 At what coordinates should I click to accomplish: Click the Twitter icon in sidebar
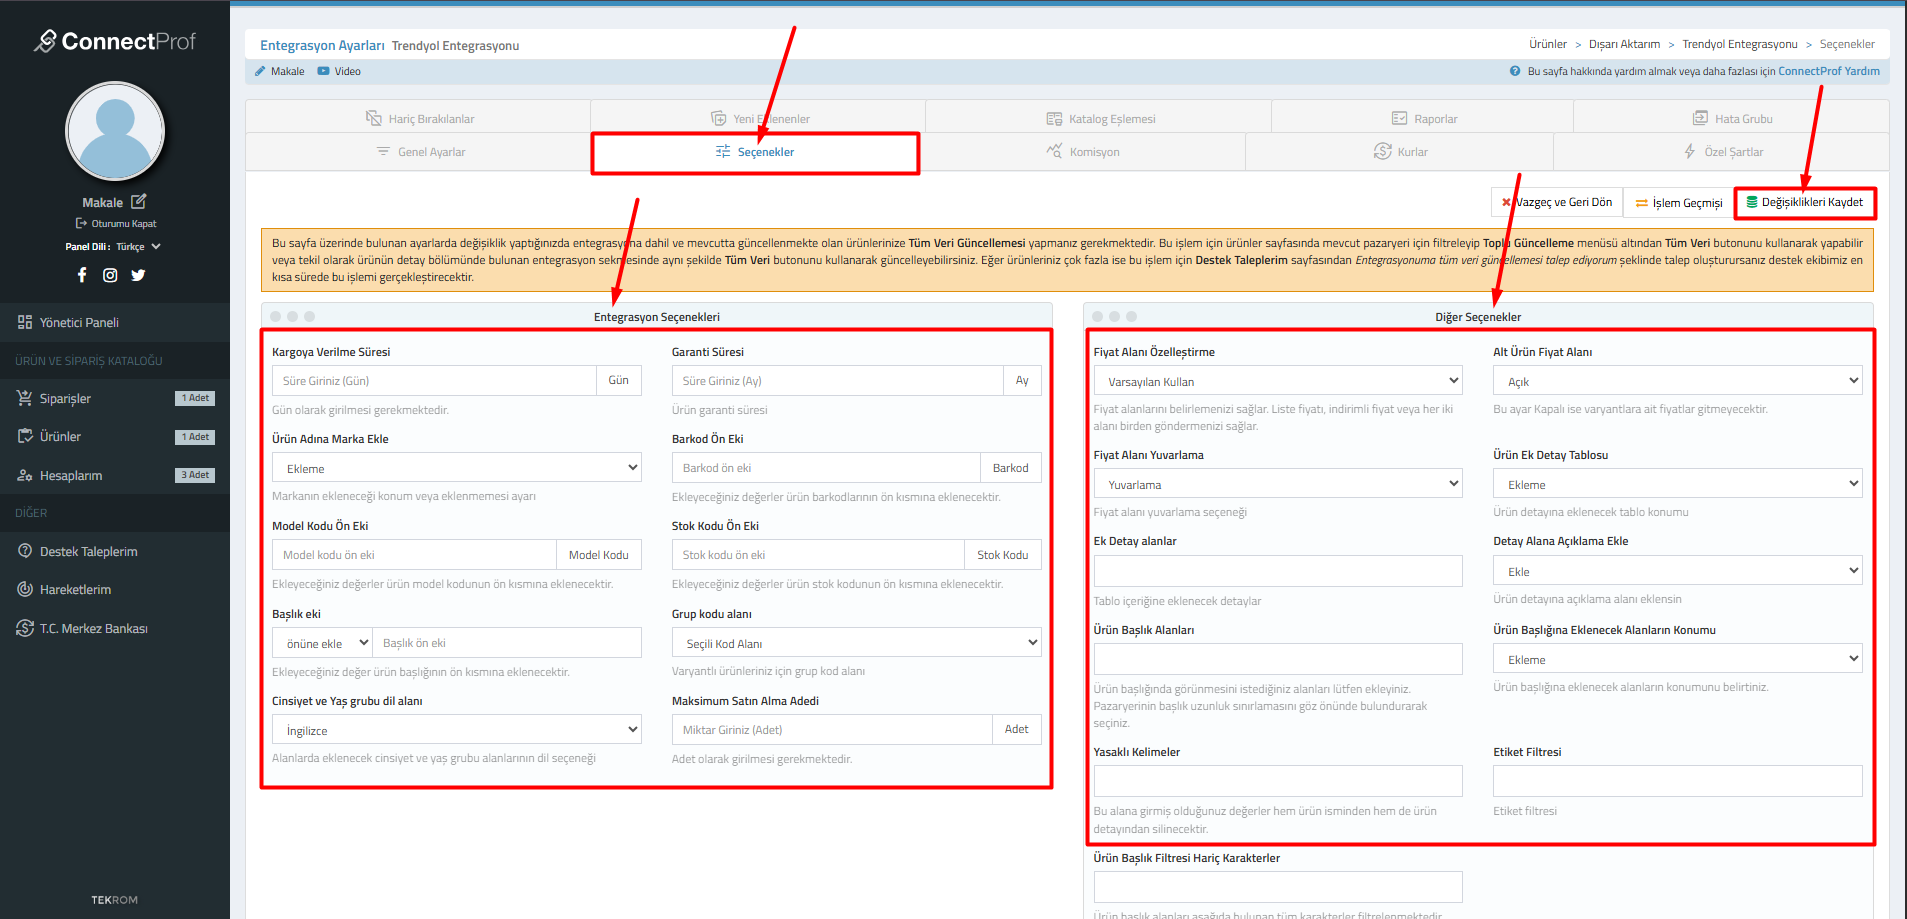(x=138, y=275)
